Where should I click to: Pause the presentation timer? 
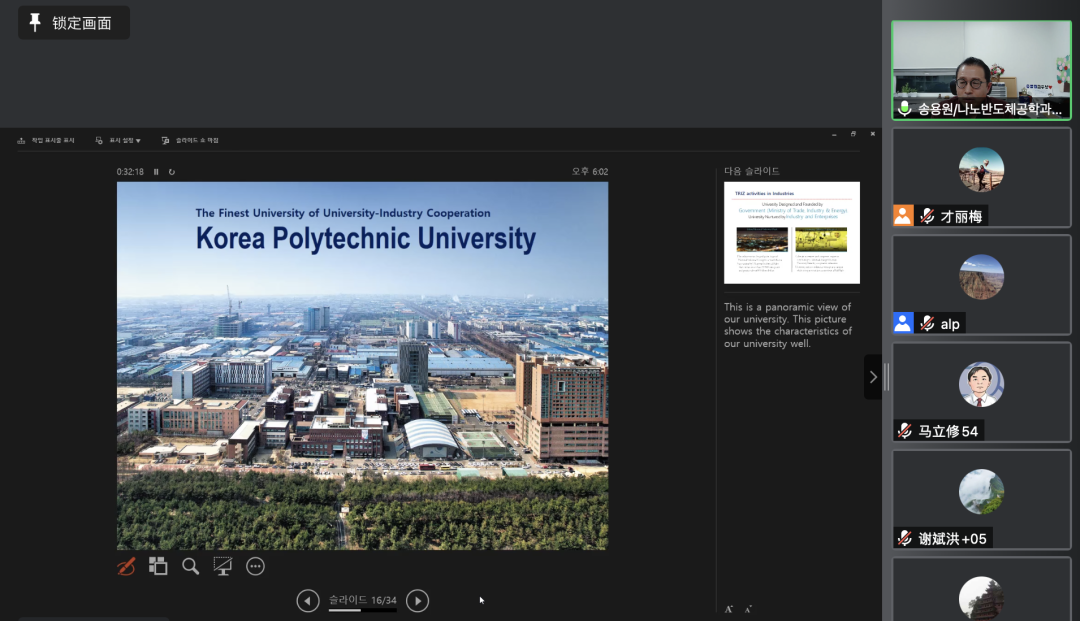tap(156, 172)
